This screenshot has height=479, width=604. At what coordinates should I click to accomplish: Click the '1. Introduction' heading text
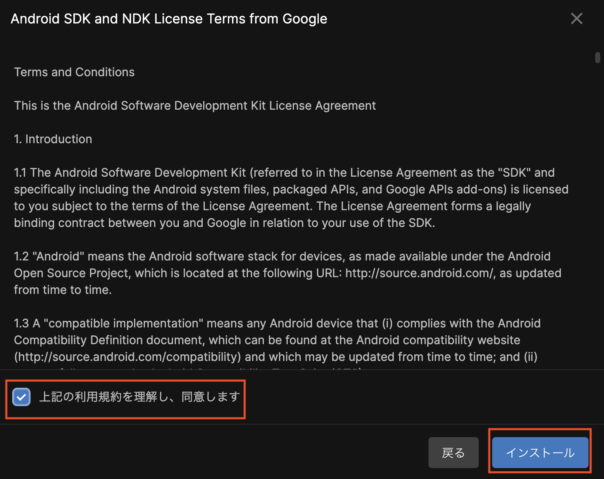pos(53,139)
